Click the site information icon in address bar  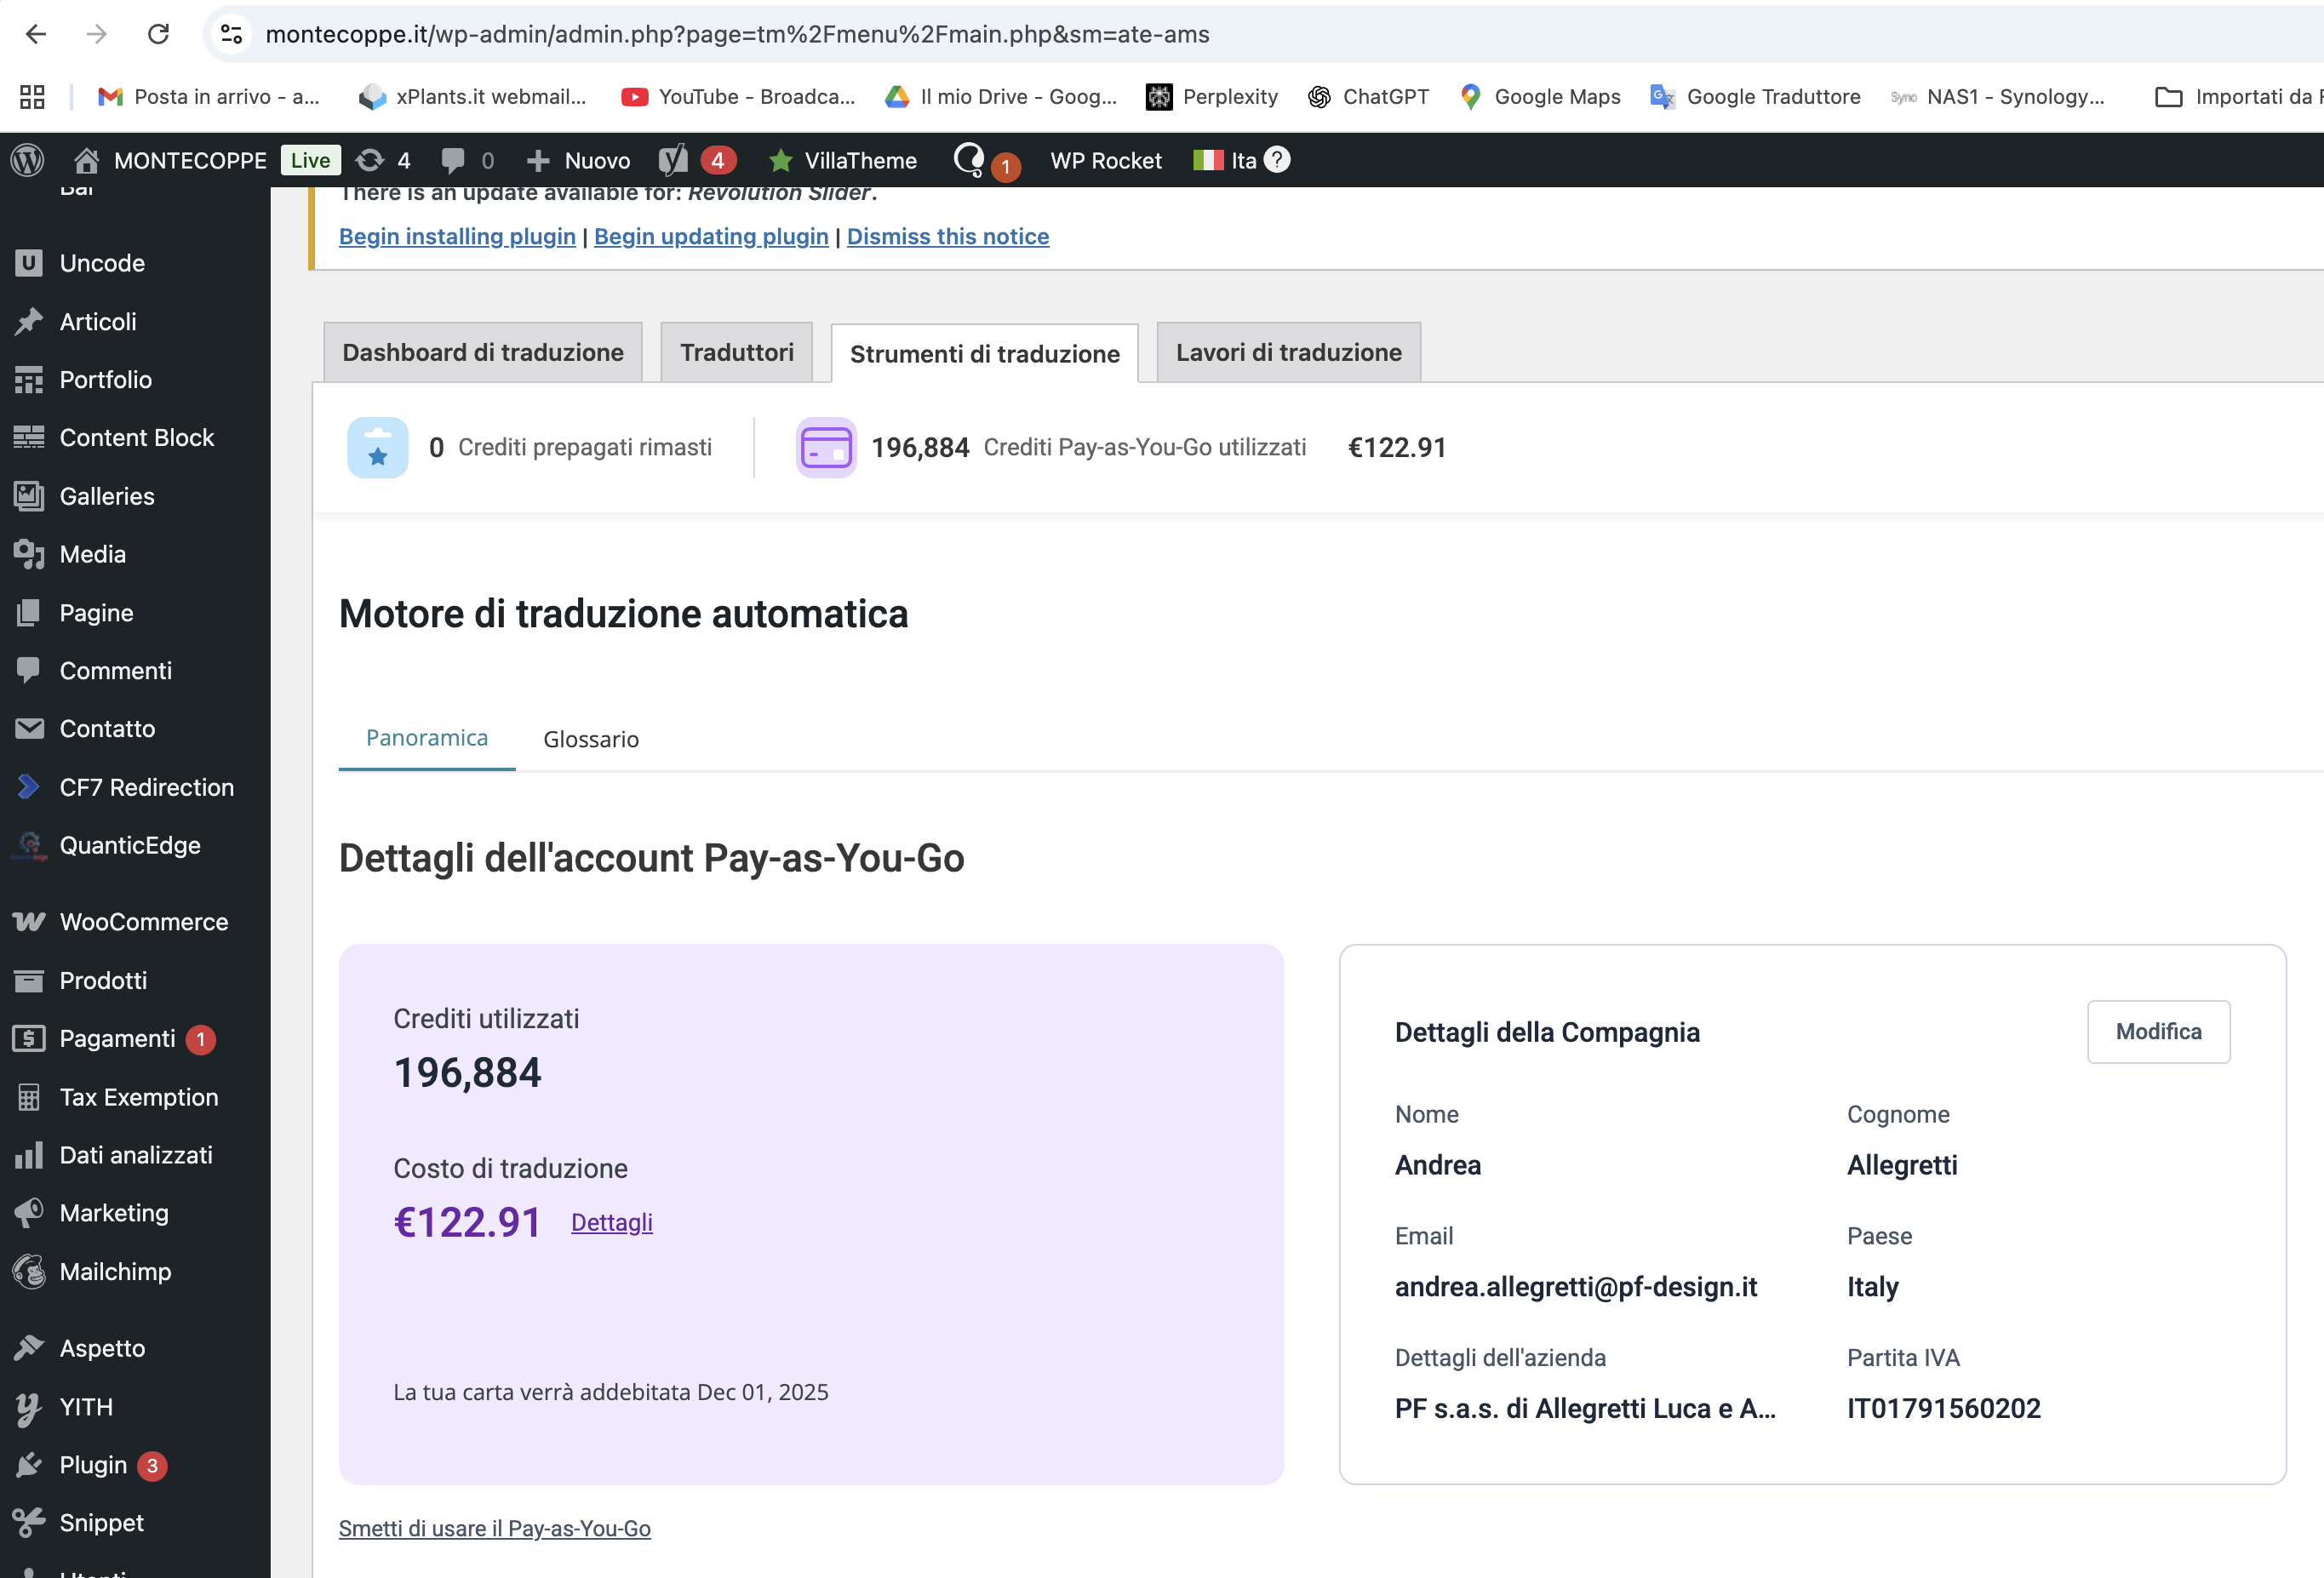pos(232,34)
